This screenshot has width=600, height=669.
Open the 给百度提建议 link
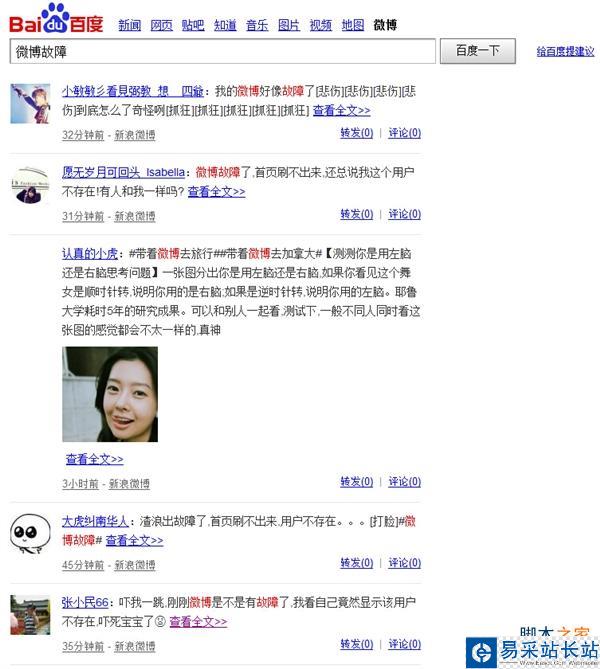pos(565,52)
